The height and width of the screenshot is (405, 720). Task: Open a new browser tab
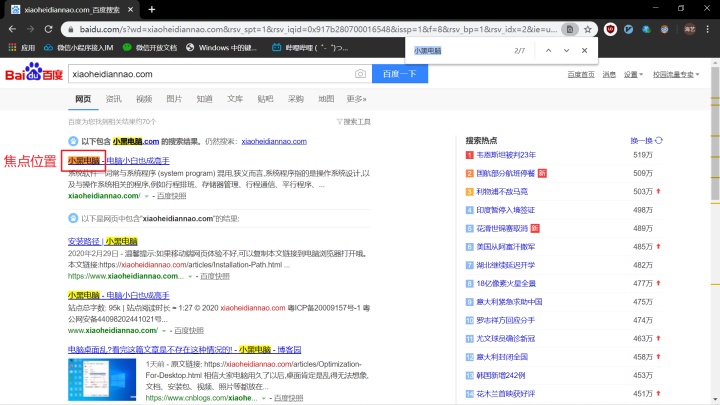[x=152, y=9]
